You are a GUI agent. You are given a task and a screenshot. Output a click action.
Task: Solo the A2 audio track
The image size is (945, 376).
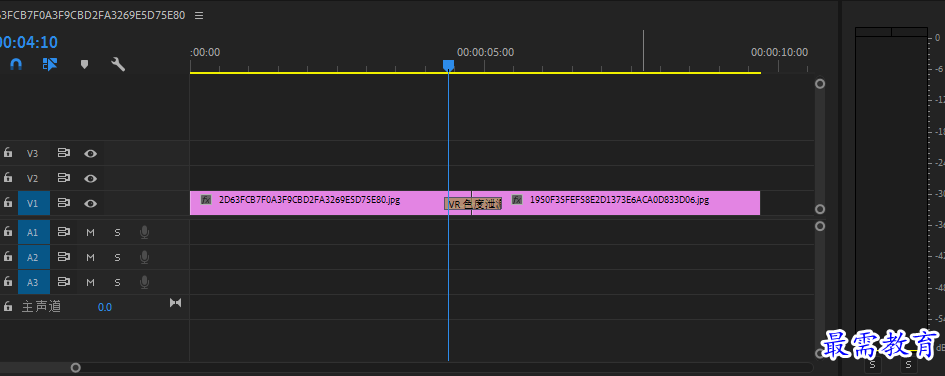[118, 257]
